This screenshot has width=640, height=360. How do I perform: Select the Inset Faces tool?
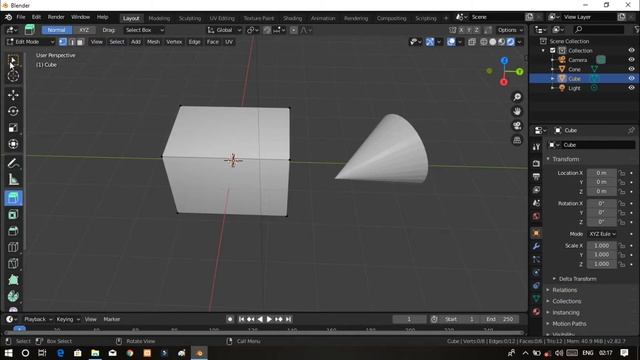point(13,214)
